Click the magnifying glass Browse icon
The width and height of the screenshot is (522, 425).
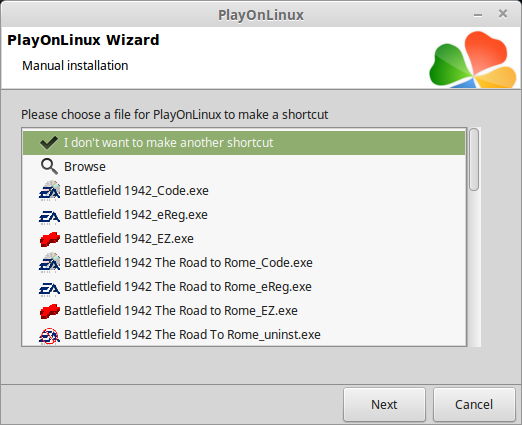point(49,167)
